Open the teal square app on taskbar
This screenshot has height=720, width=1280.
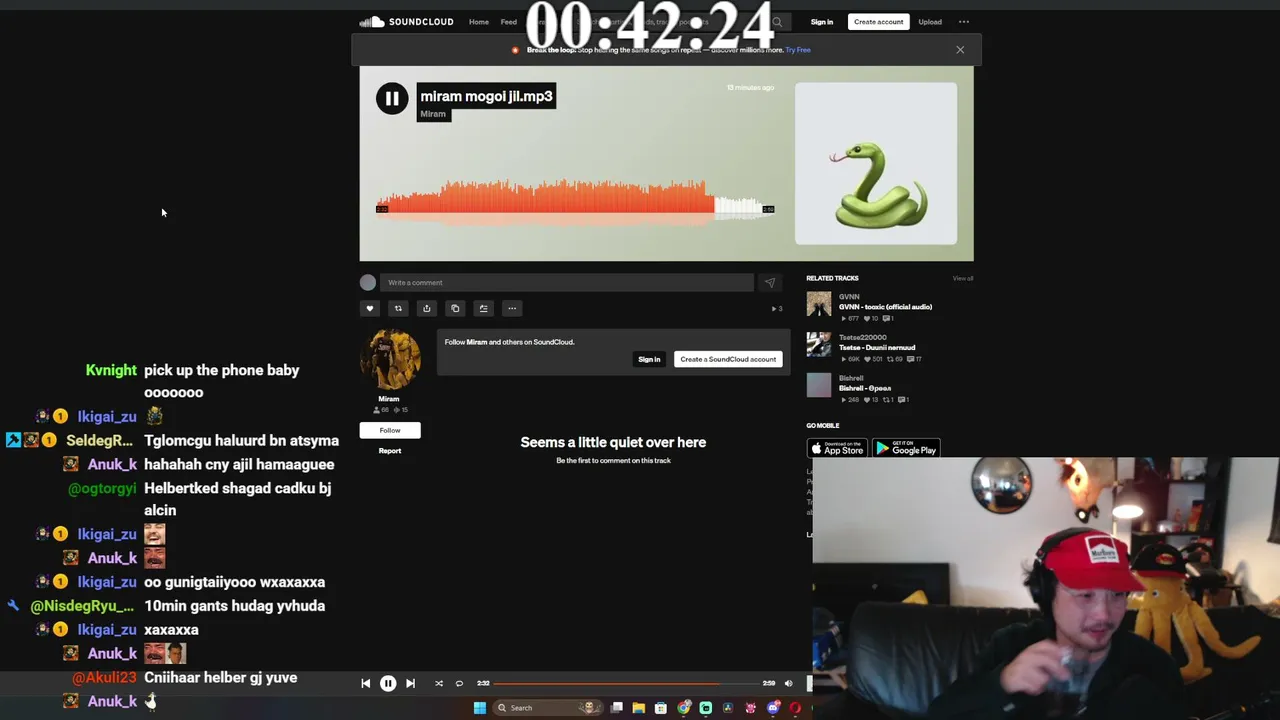[x=706, y=708]
